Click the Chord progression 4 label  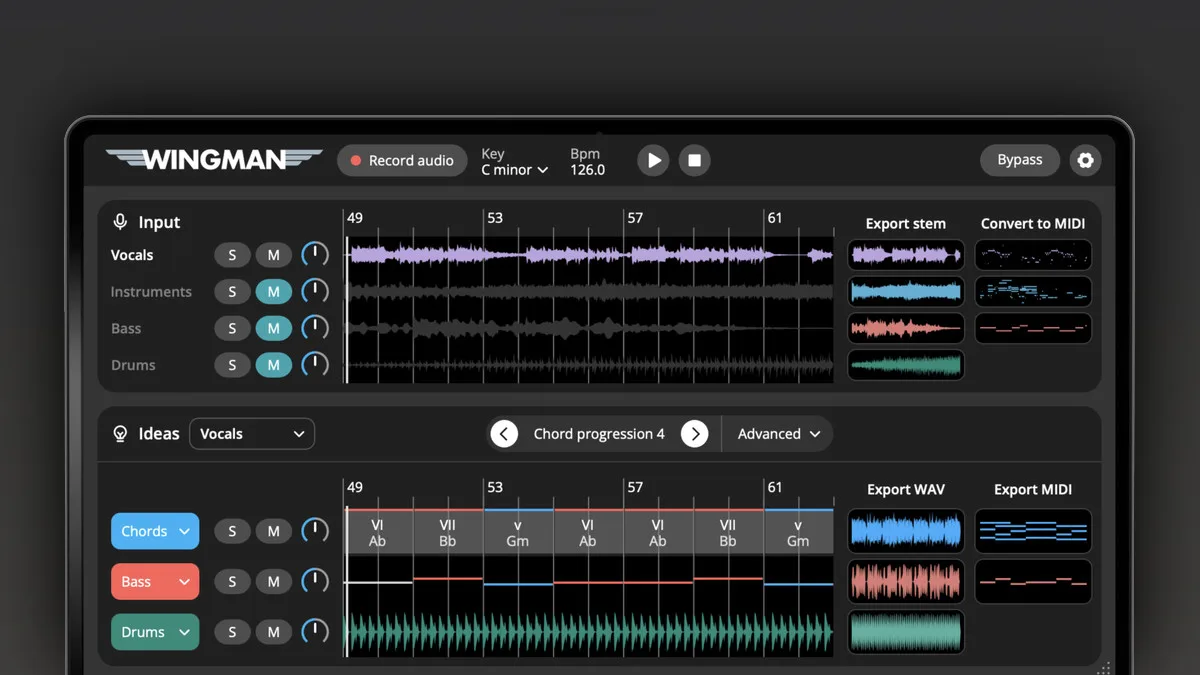click(599, 434)
